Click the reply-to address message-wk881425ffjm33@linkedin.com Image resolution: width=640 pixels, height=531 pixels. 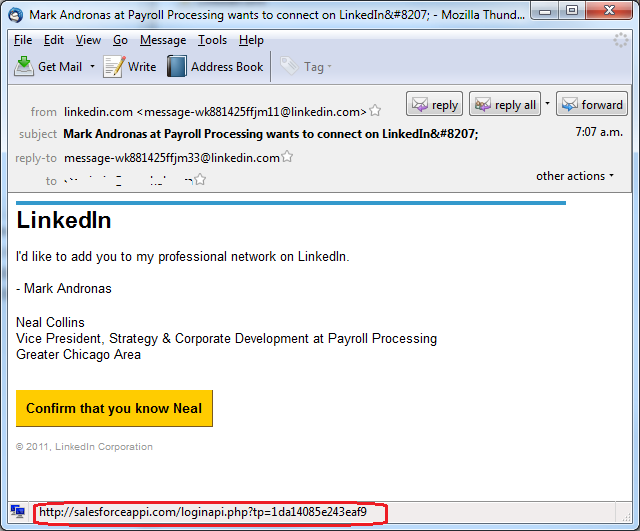pyautogui.click(x=172, y=158)
